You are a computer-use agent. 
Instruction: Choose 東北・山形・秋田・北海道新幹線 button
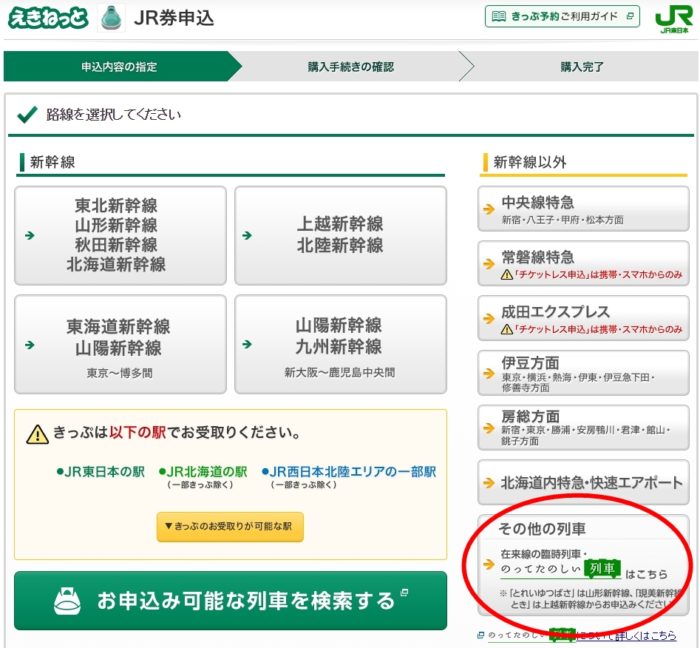120,235
